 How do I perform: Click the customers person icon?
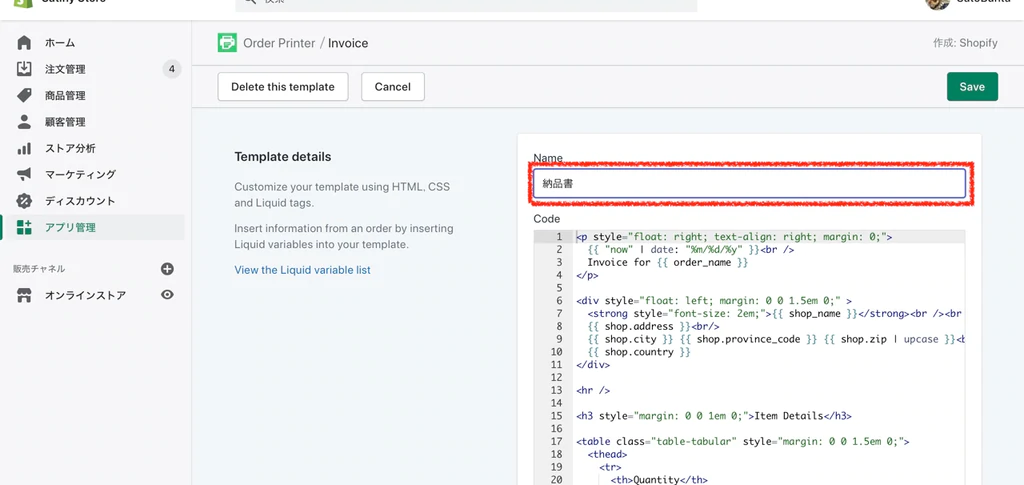pos(25,122)
